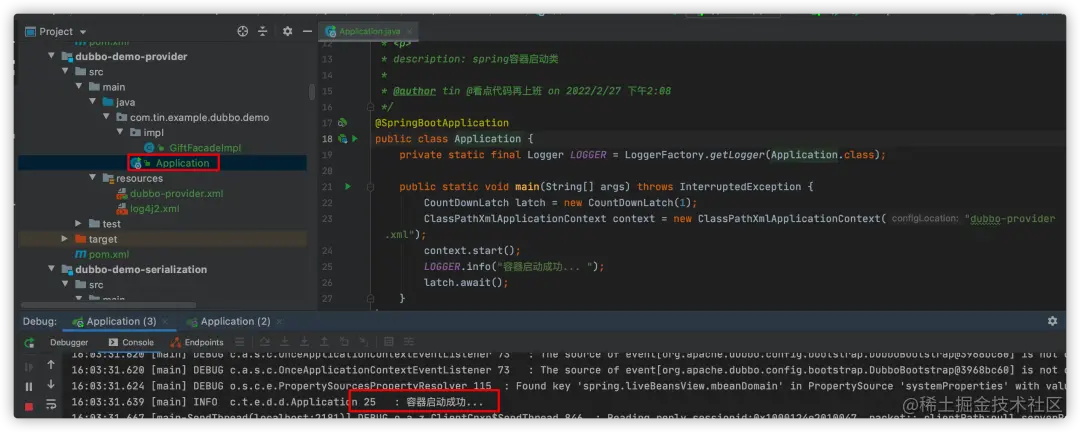1080x432 pixels.
Task: Run main method from line 21 gutter
Action: pyautogui.click(x=348, y=187)
